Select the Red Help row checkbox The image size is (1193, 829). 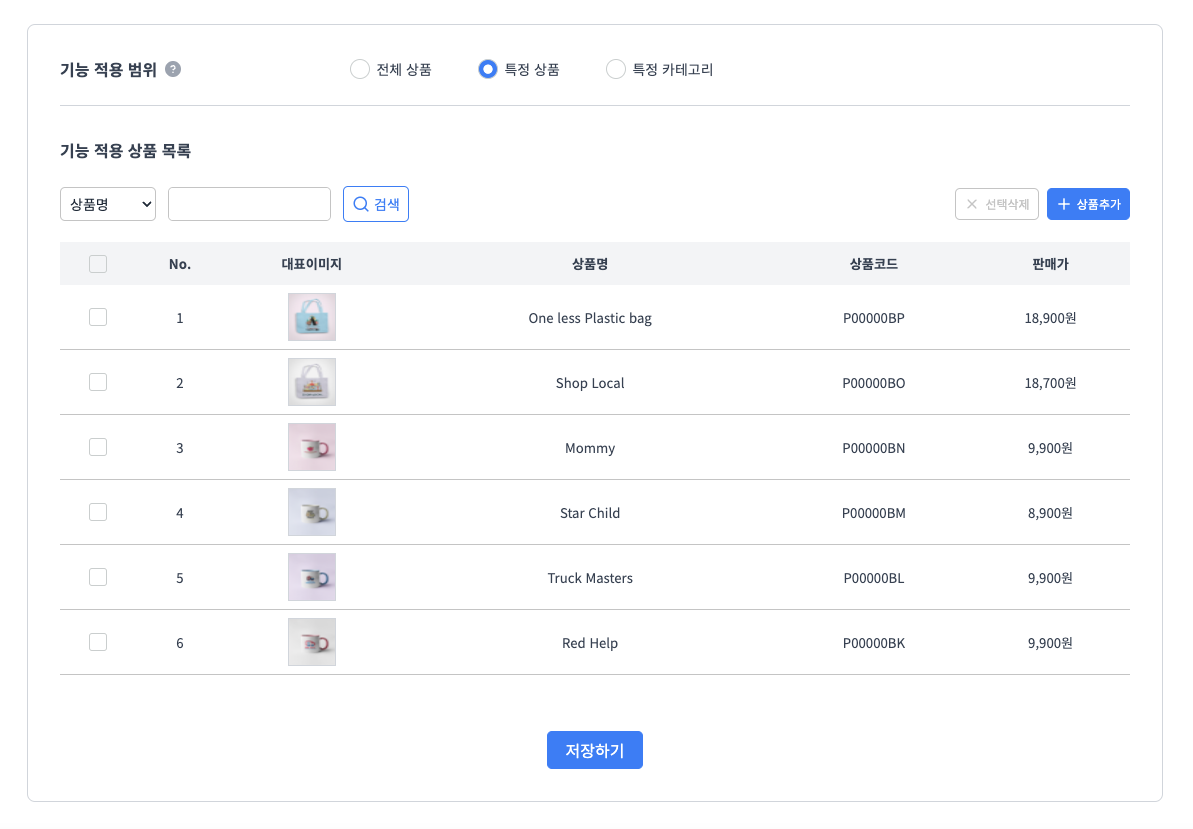[98, 642]
